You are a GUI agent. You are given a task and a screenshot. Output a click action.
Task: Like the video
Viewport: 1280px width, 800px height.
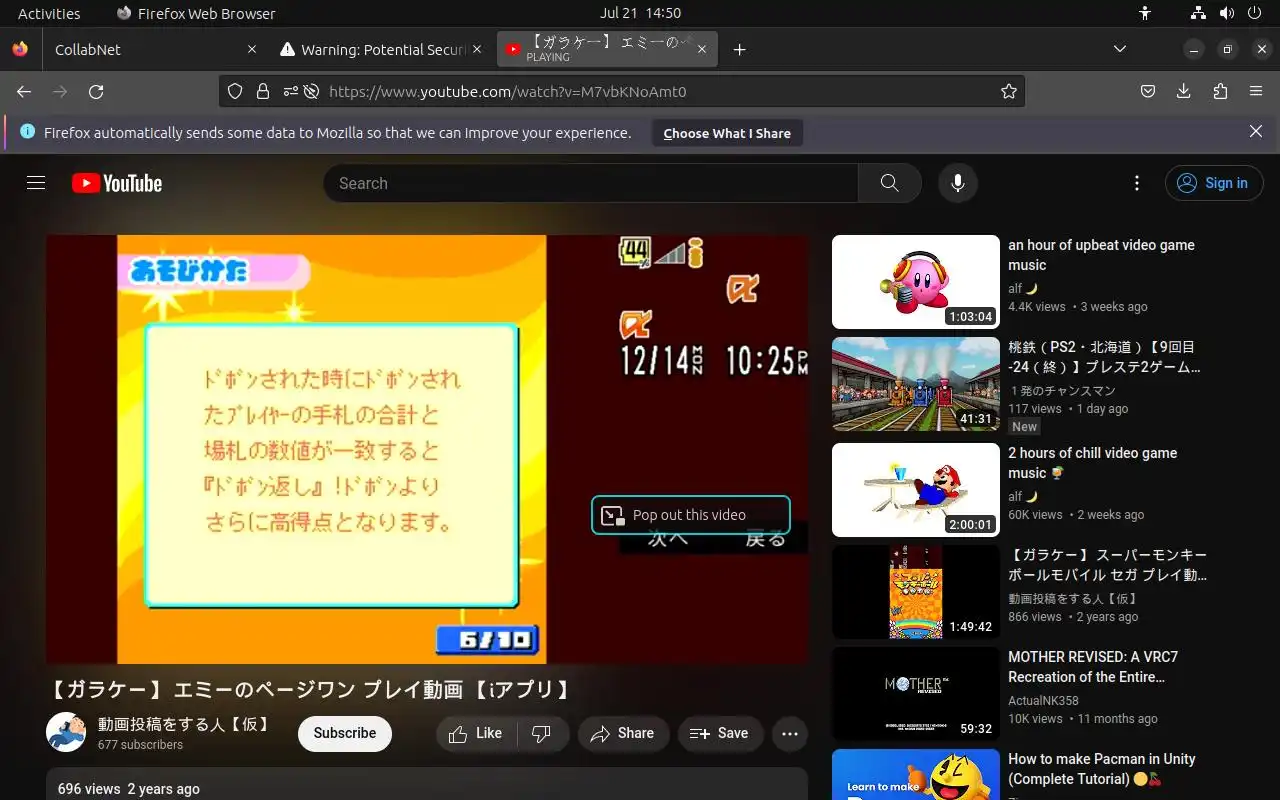point(476,734)
